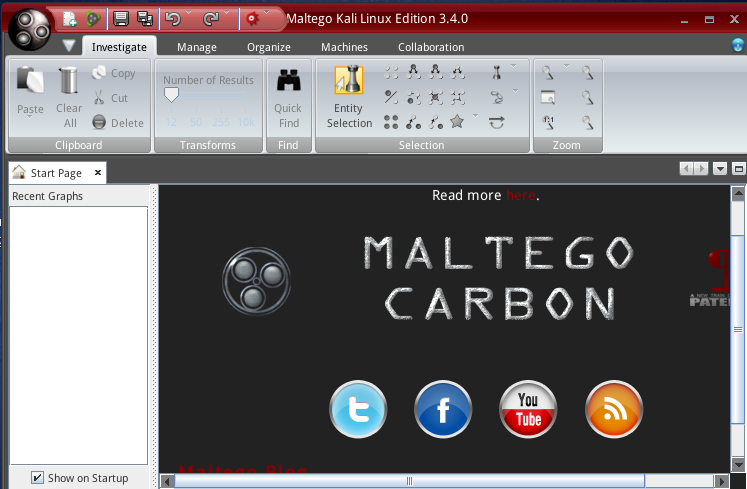Open dropdown arrow next to chess pawn icon
This screenshot has height=489, width=747.
click(514, 66)
